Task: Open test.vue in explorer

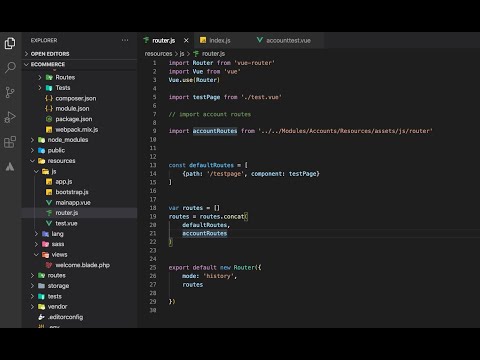Action: pyautogui.click(x=66, y=223)
